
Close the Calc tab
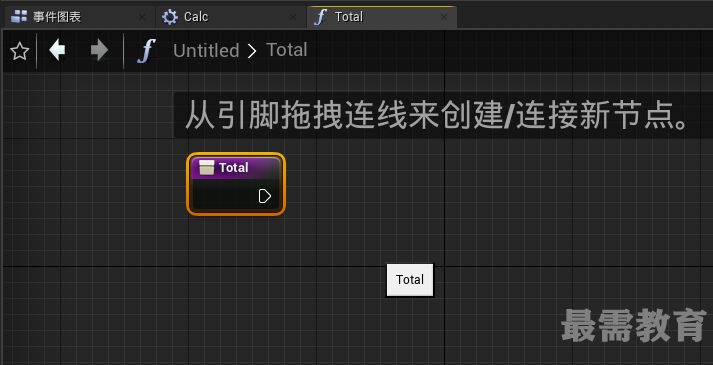[293, 17]
